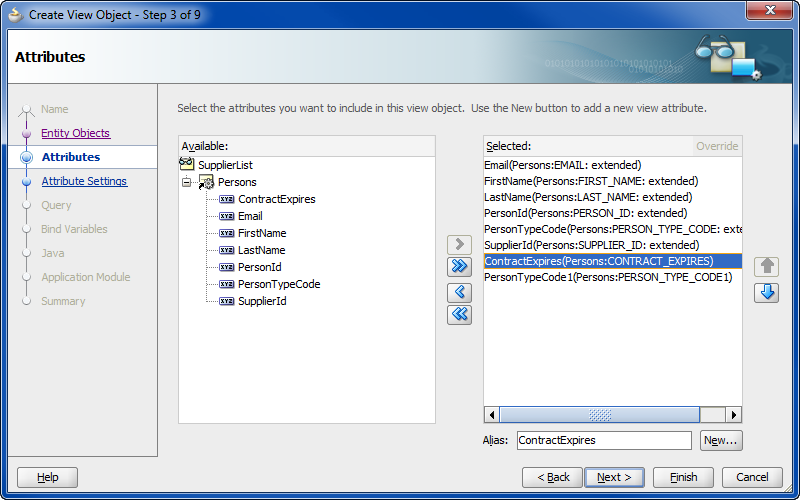
Task: Collapse the Persons tree node
Action: pos(187,182)
